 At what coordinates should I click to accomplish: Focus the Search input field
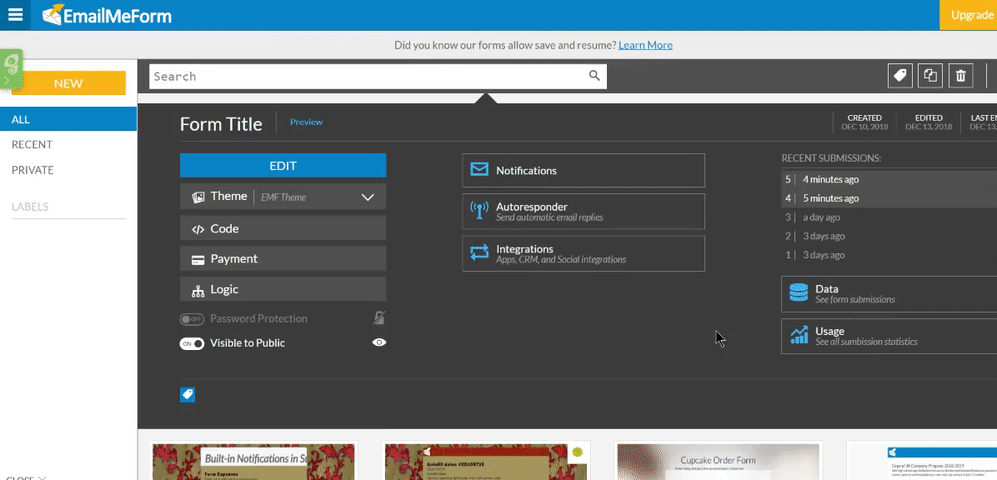pos(378,76)
